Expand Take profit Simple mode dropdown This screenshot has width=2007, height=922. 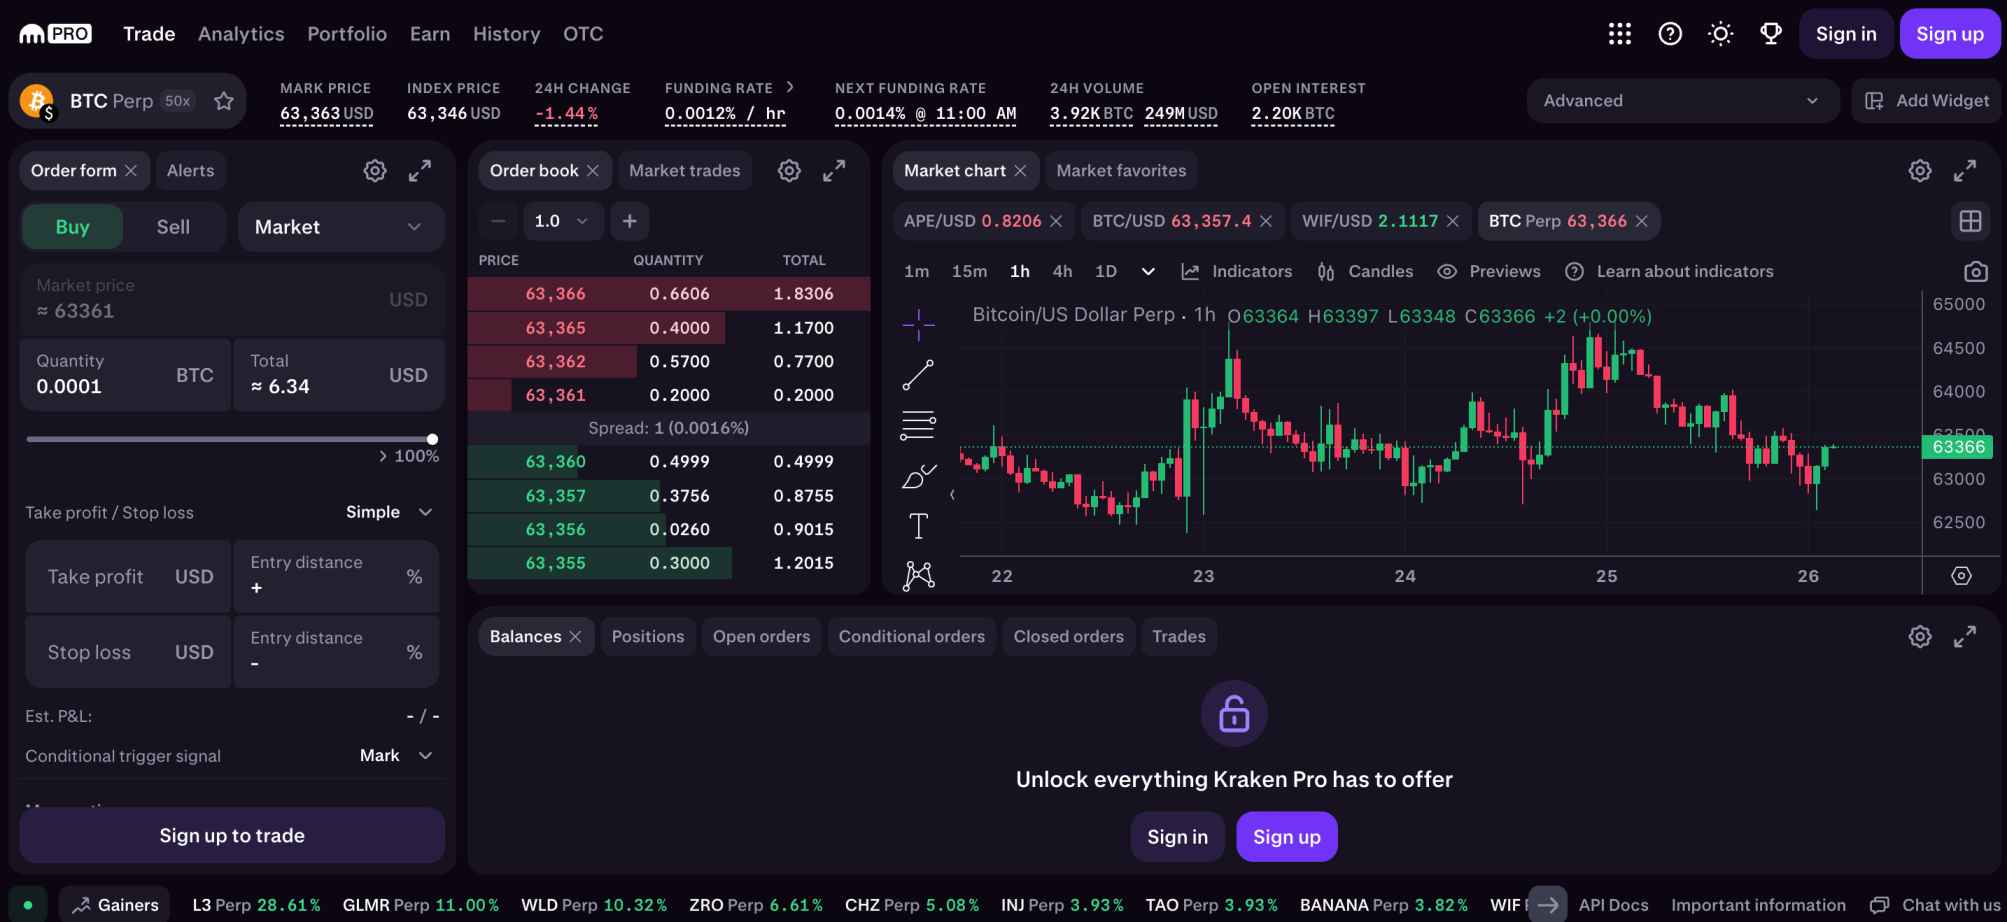pyautogui.click(x=390, y=512)
